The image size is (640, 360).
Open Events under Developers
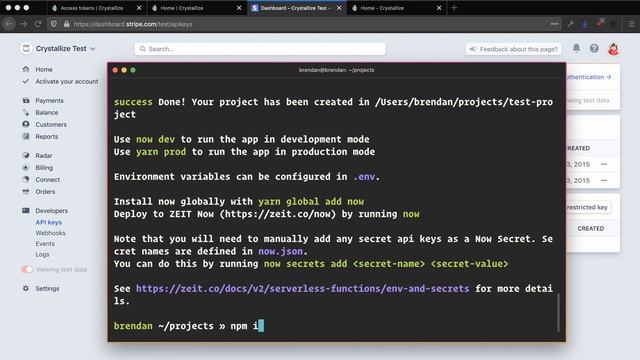pyautogui.click(x=45, y=243)
